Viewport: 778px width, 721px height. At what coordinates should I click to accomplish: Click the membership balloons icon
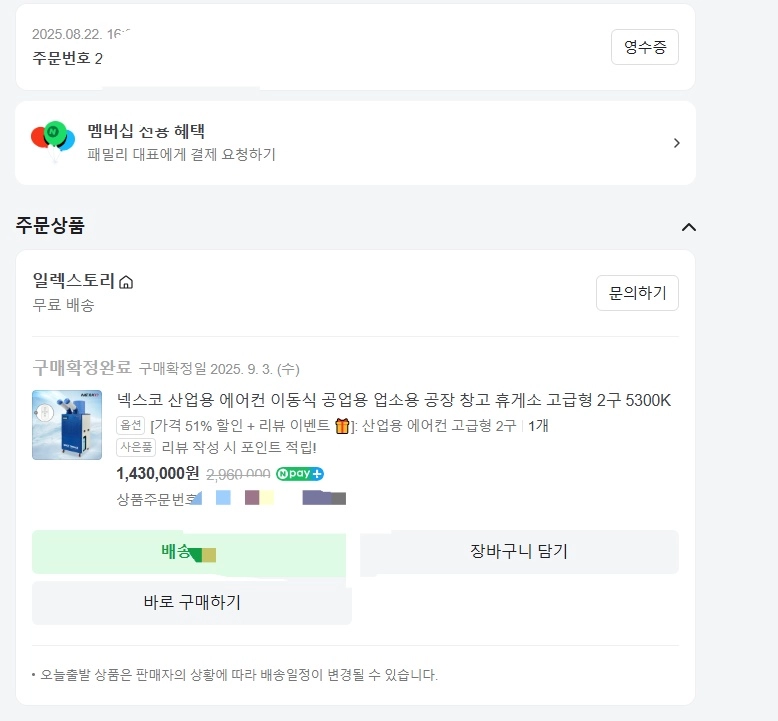click(x=53, y=140)
